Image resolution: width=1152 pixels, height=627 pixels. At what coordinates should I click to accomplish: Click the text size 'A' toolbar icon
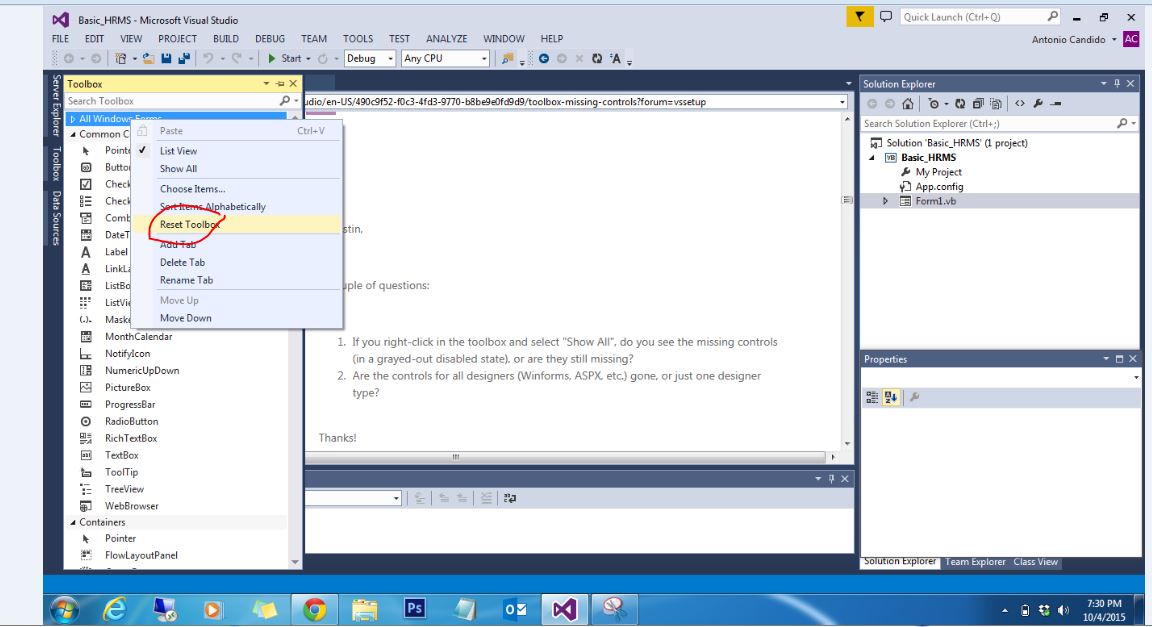coord(616,58)
